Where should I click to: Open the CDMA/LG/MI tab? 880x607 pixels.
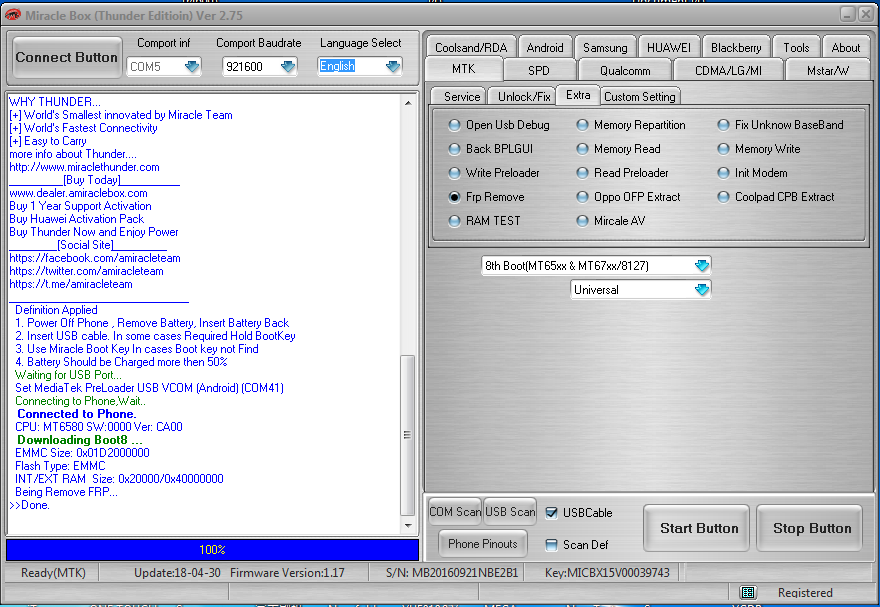click(x=728, y=71)
